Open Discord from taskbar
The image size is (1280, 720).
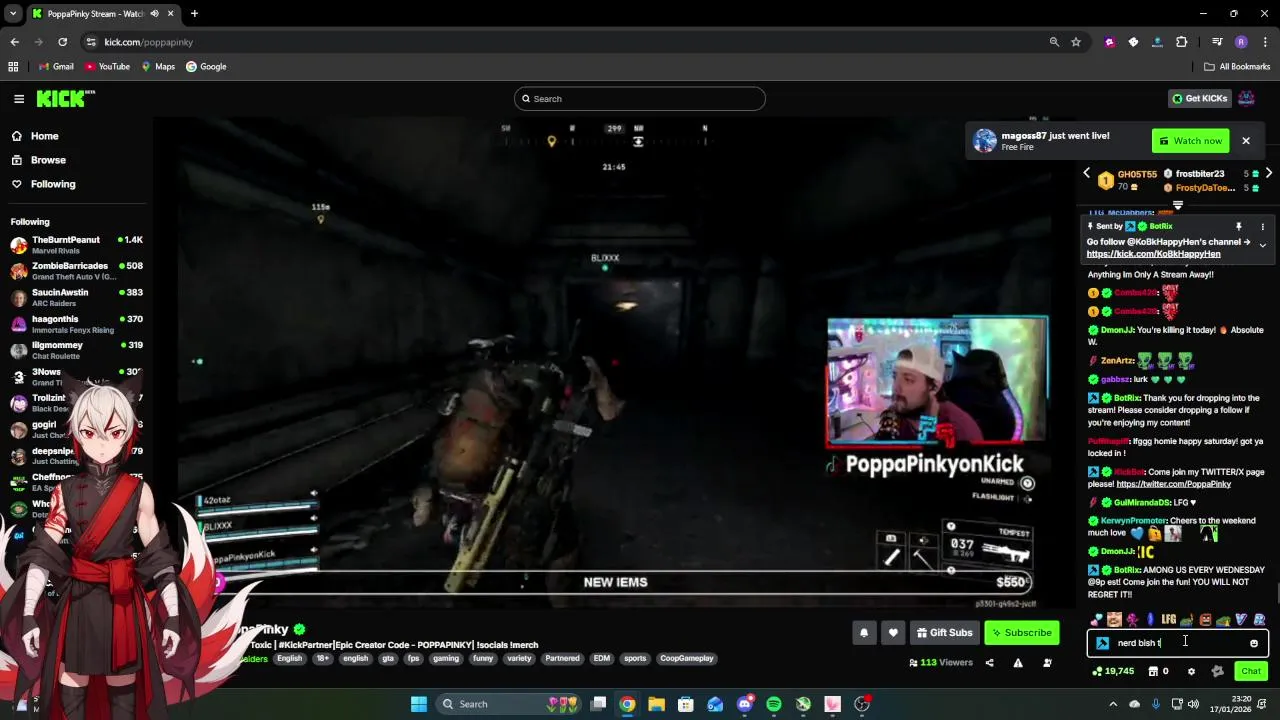click(x=745, y=704)
